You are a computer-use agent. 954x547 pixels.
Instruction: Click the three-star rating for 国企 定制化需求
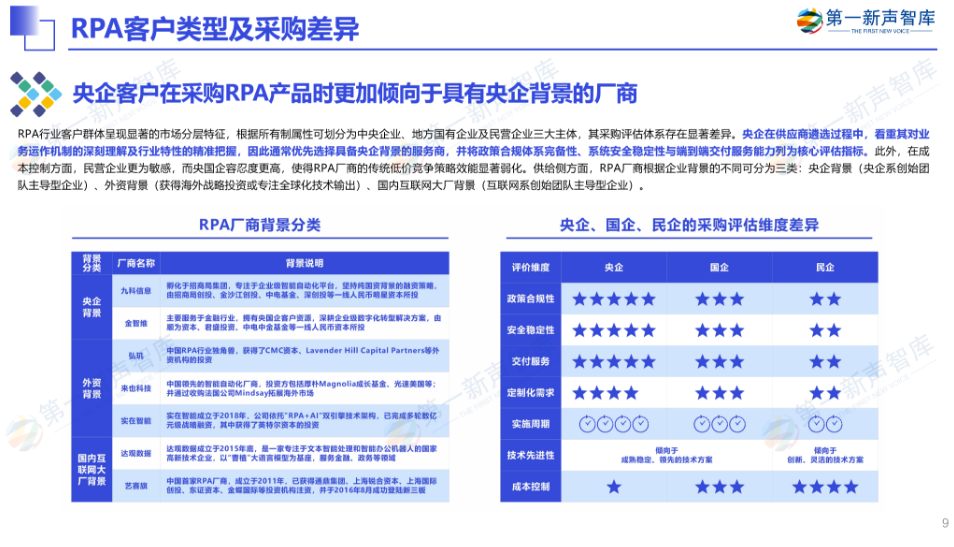point(720,393)
